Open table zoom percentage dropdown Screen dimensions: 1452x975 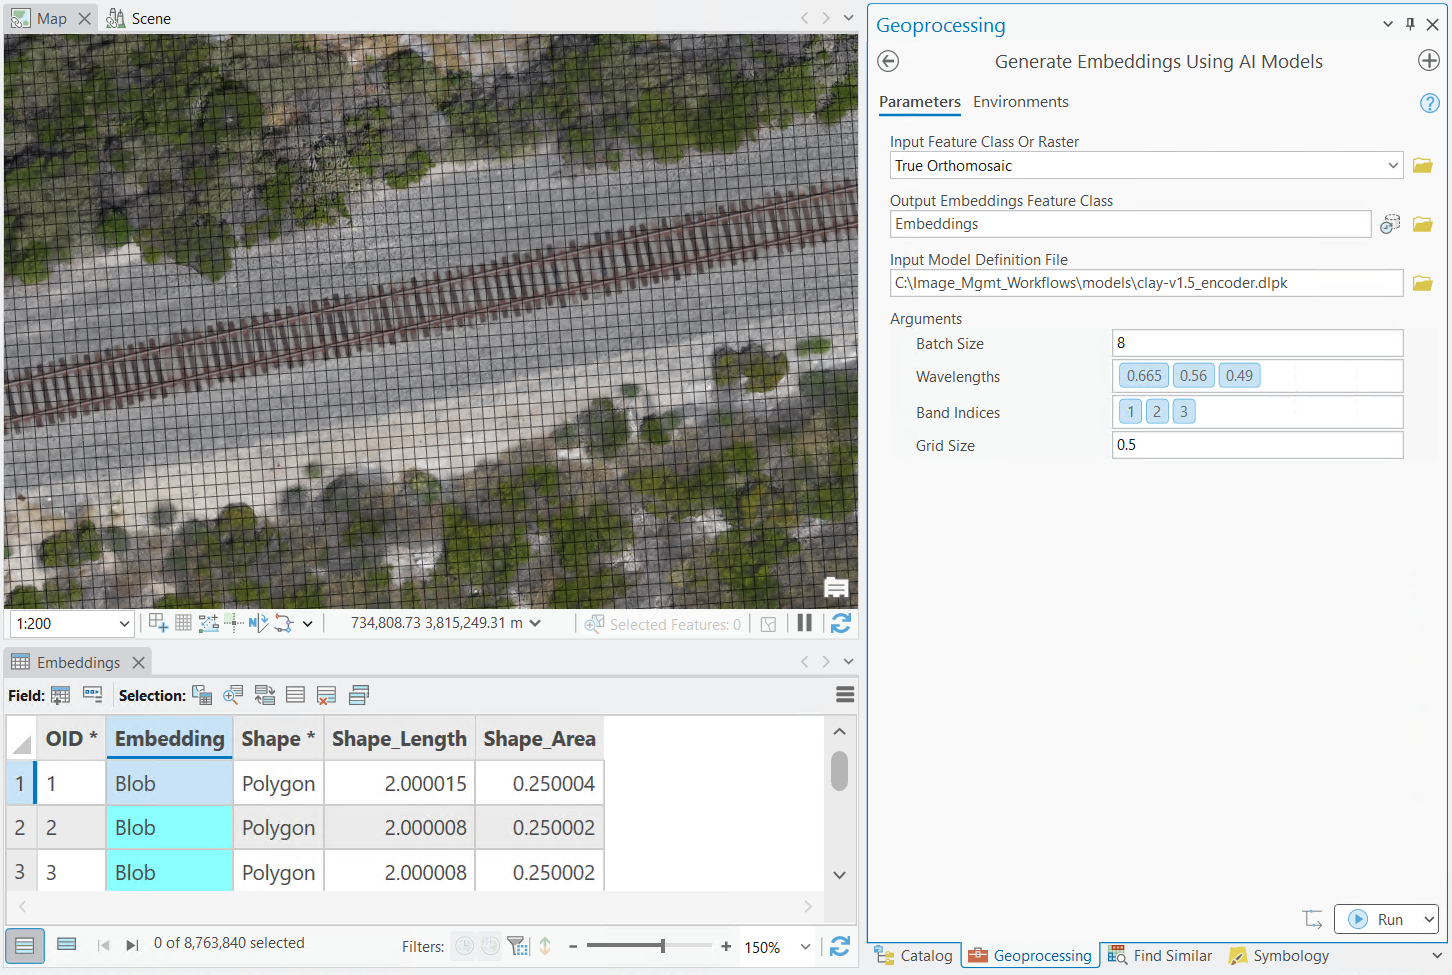[x=805, y=947]
